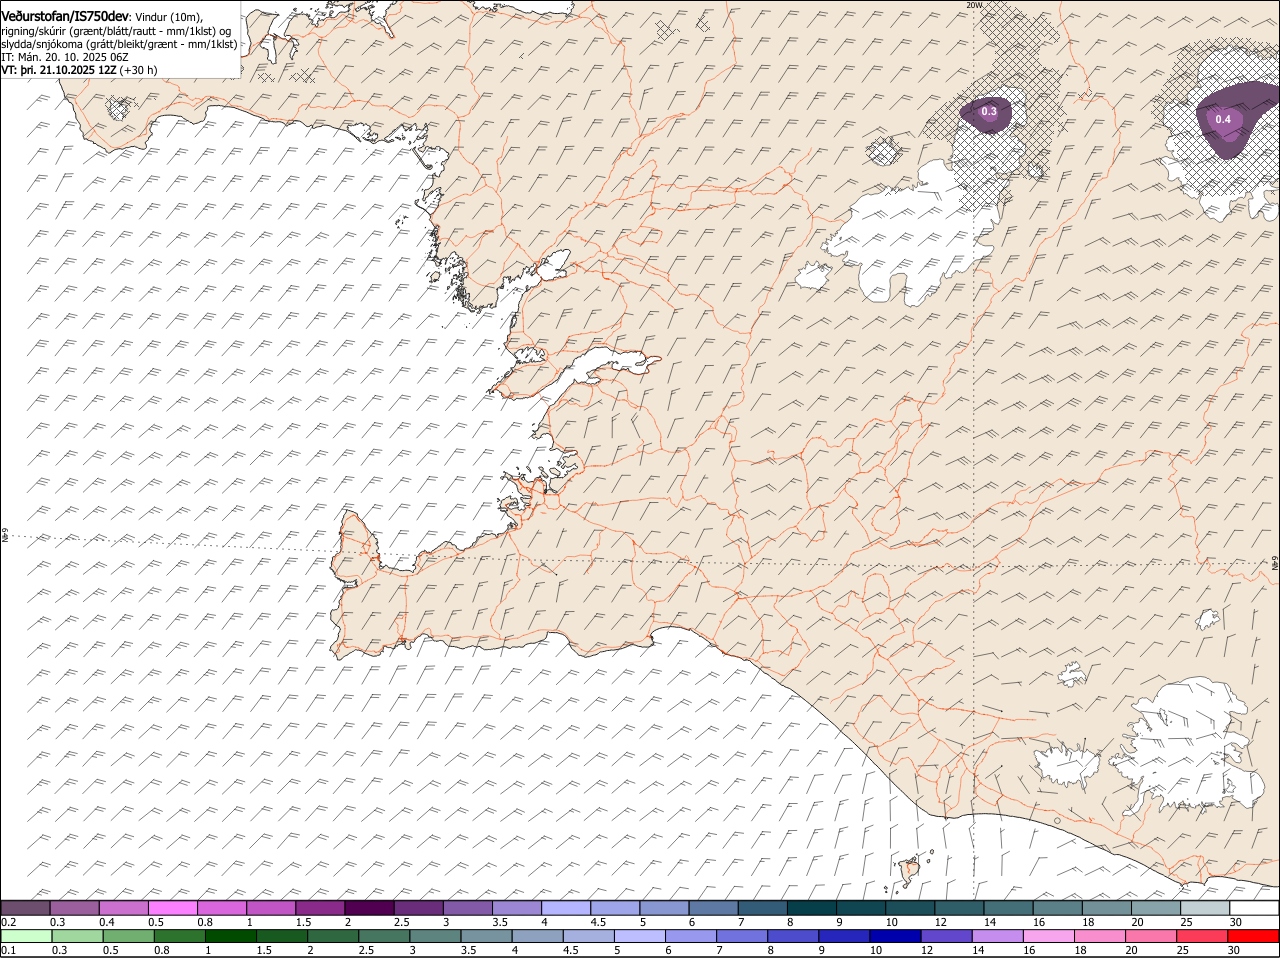1280x958 pixels.
Task: Pick bottom-row blue swatch starting at 8
Action: (x=792, y=936)
